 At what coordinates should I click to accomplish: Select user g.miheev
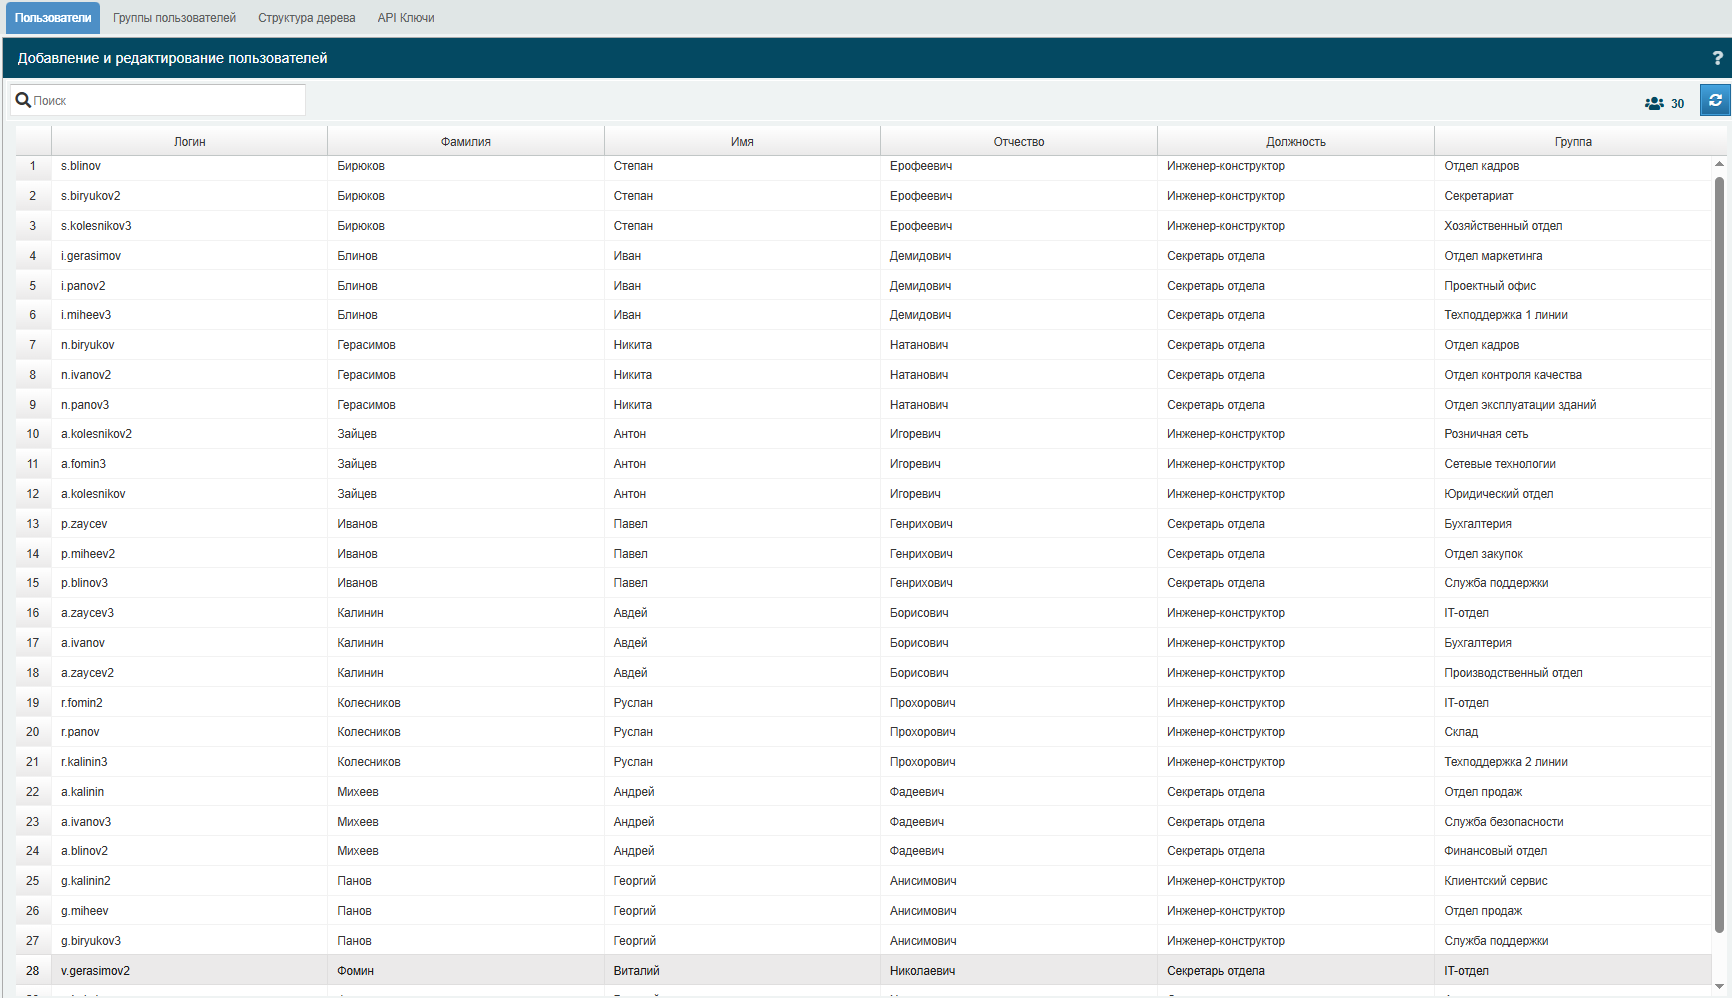click(x=85, y=911)
